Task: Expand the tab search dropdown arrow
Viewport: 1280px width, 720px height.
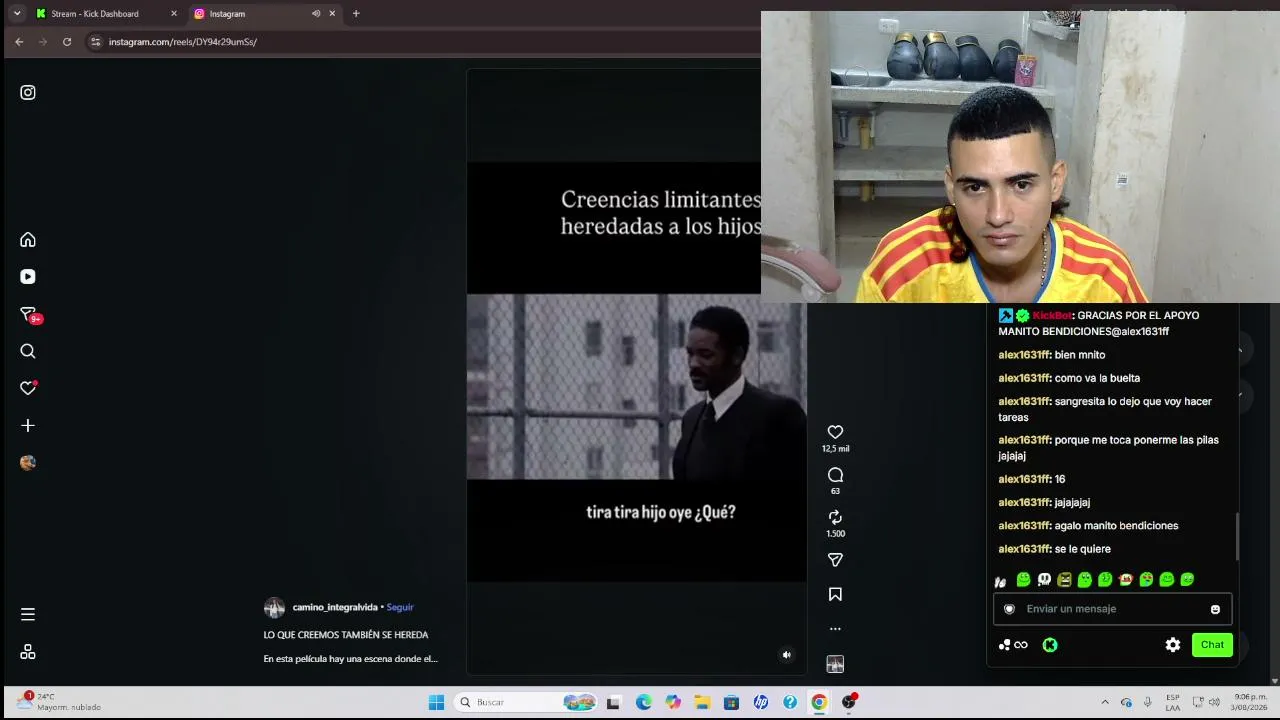Action: (x=17, y=14)
